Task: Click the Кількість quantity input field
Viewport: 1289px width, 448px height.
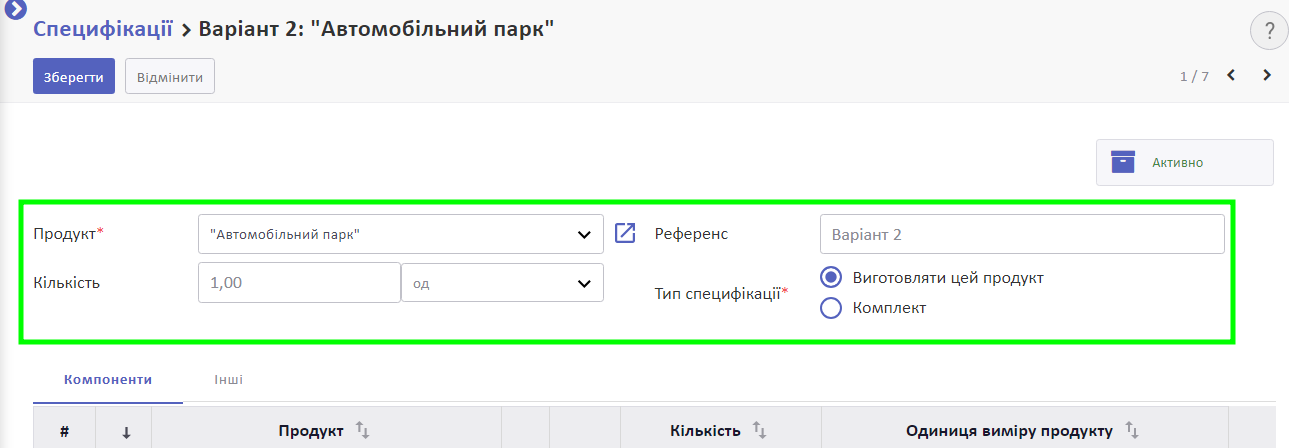Action: point(299,283)
